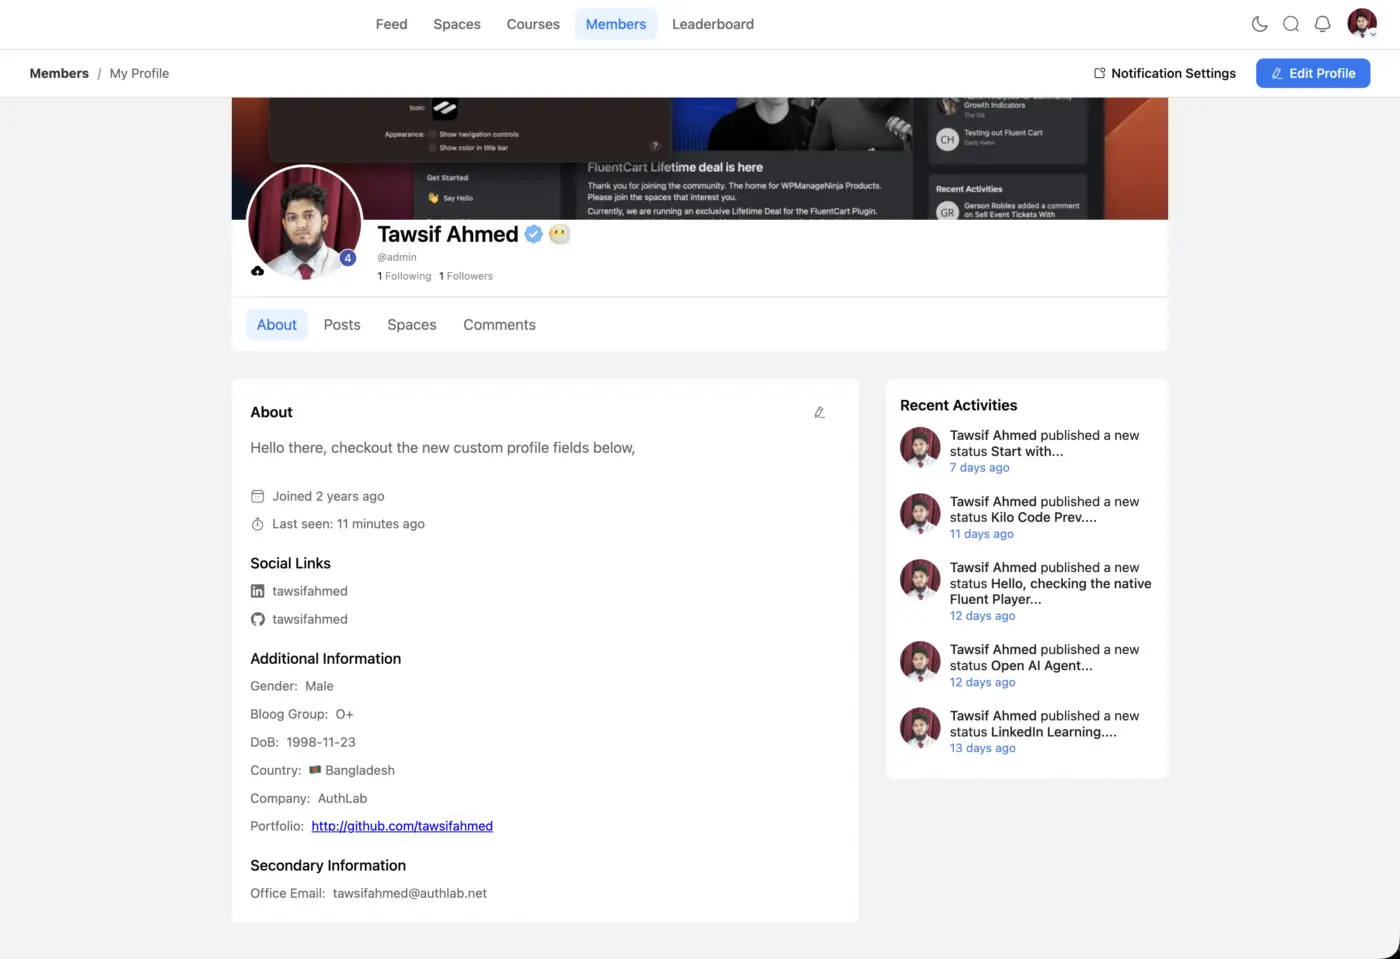Open search with the magnifier icon
This screenshot has height=959, width=1400.
[1291, 24]
